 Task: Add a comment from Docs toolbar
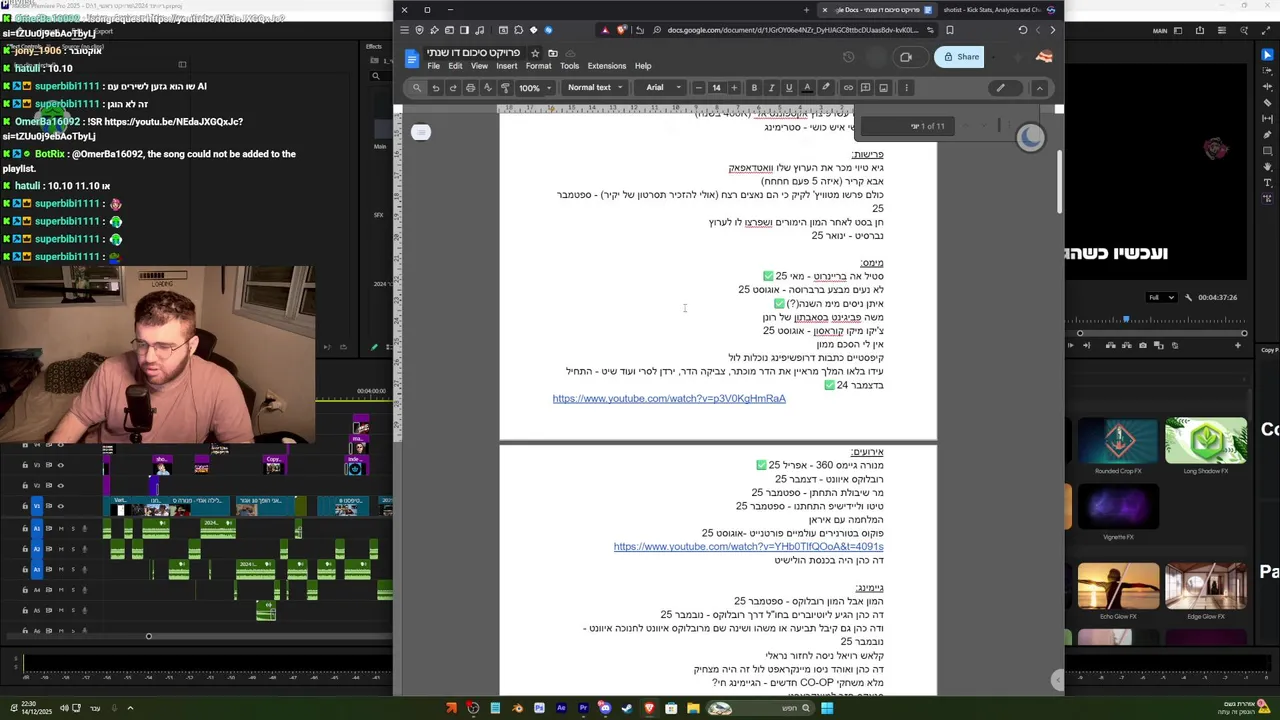(x=865, y=88)
